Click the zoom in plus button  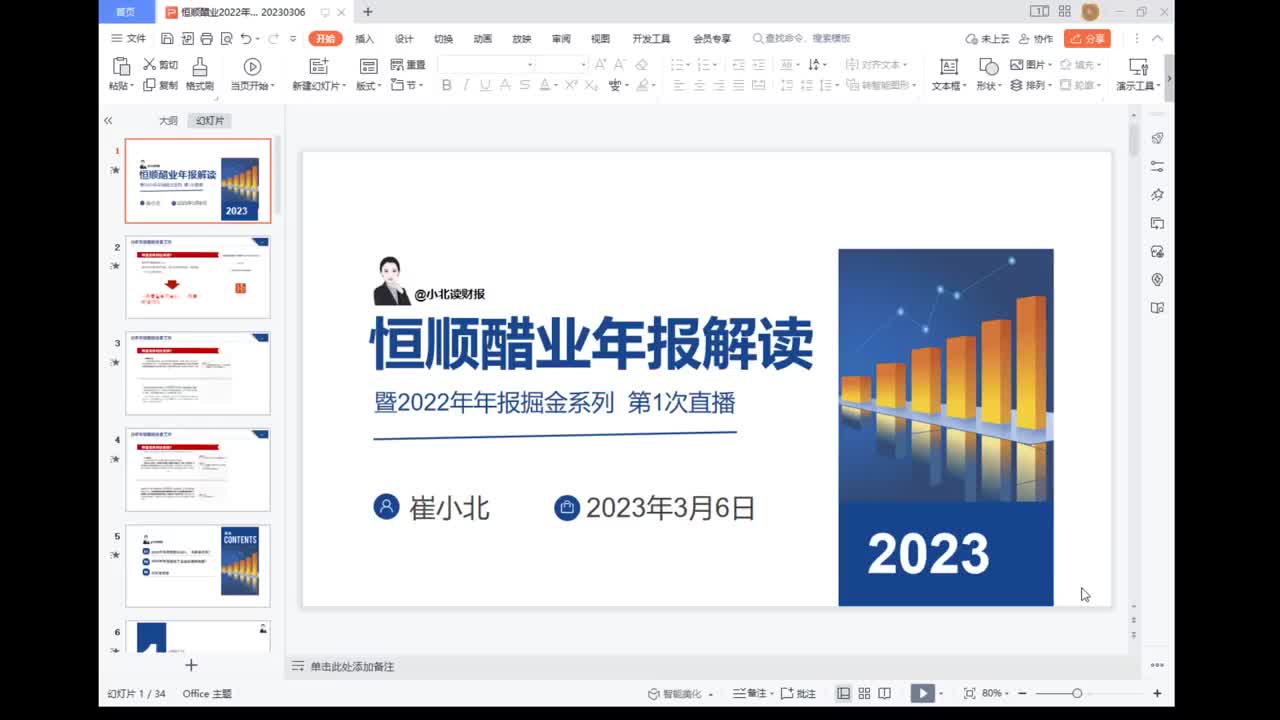coord(1157,693)
